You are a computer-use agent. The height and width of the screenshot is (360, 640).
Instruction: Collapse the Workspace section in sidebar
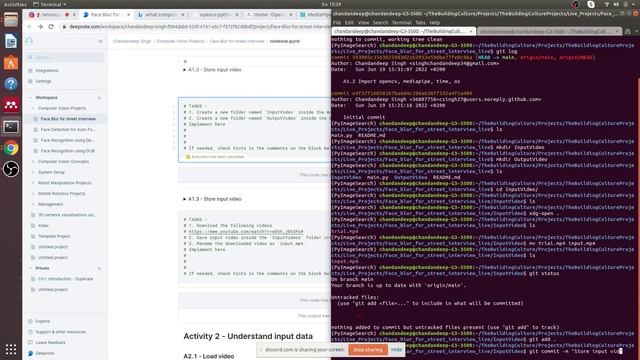coord(30,98)
